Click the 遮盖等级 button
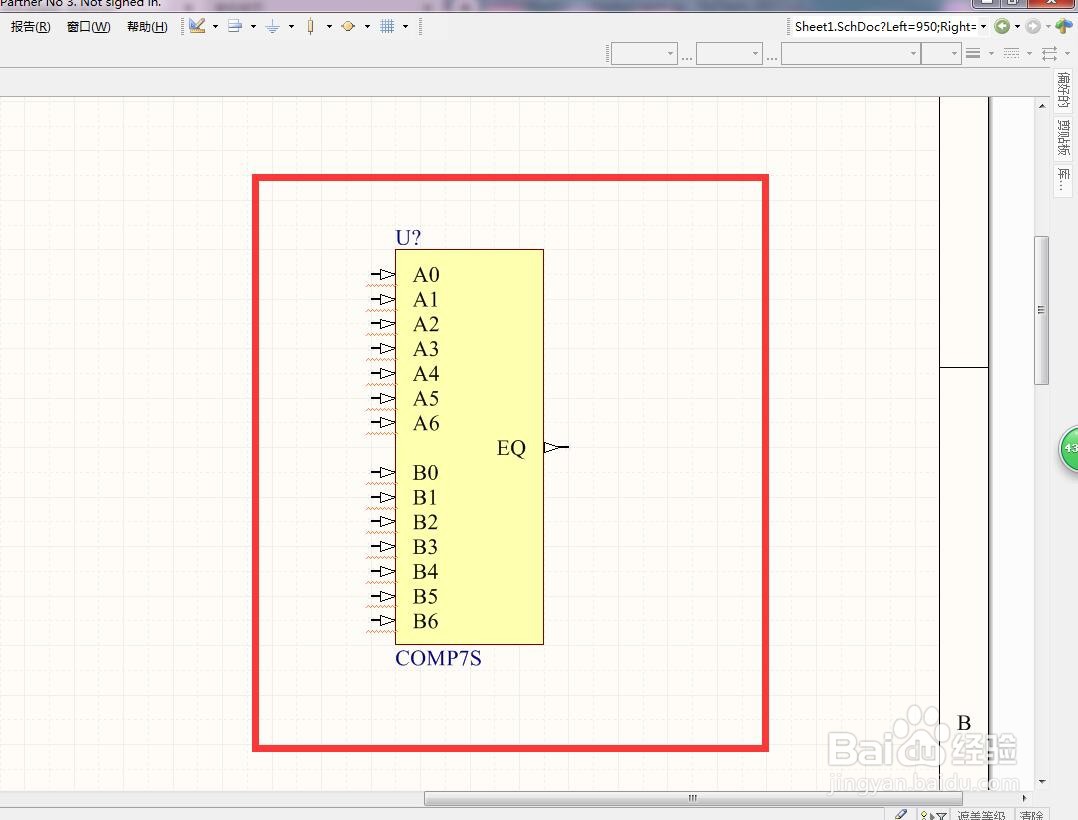1078x820 pixels. pyautogui.click(x=981, y=815)
